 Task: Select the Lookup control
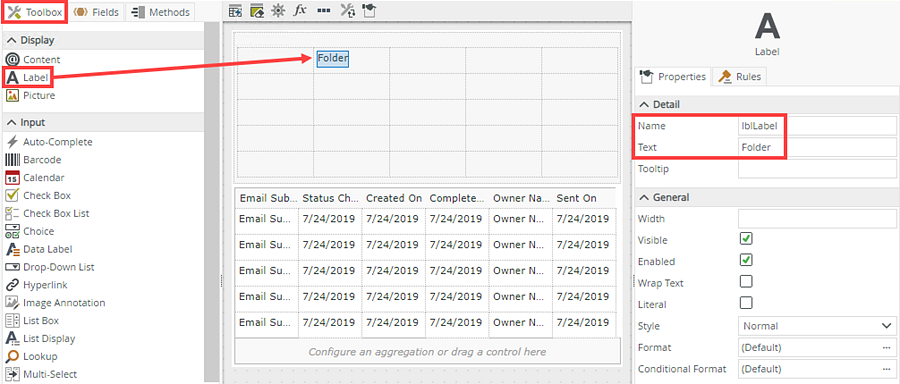(x=31, y=356)
